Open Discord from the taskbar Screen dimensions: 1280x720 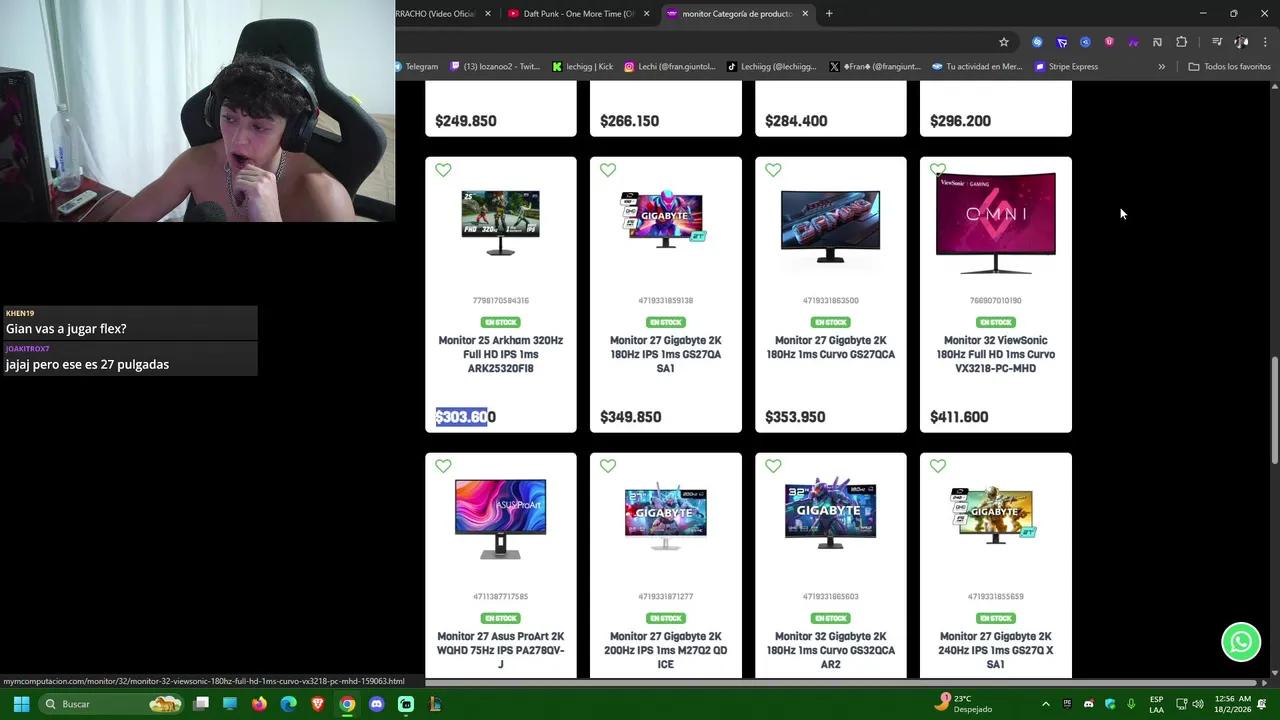pos(376,704)
